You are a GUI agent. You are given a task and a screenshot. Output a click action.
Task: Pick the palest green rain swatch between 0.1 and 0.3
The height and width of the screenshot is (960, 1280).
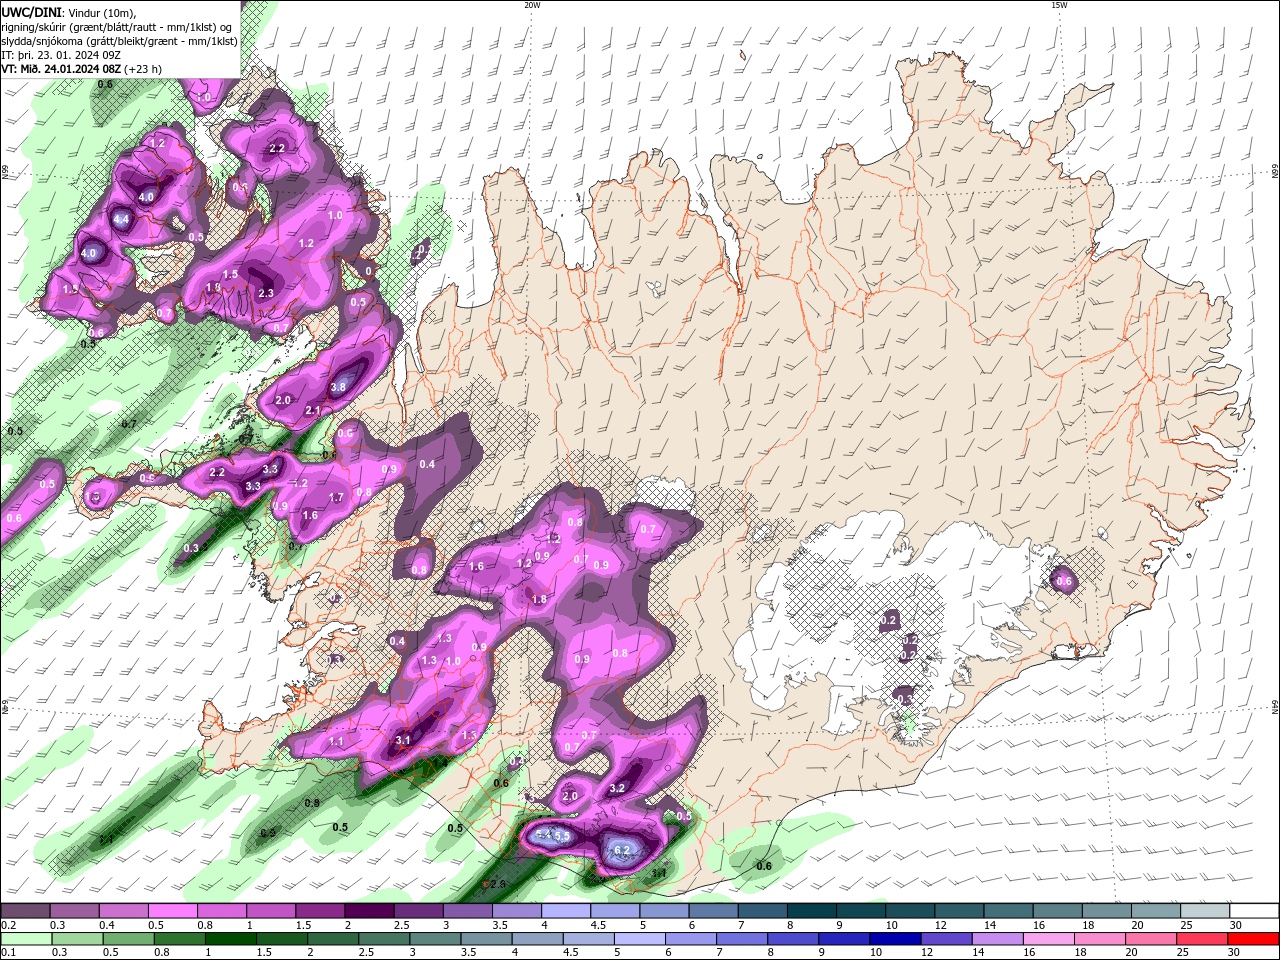tap(25, 939)
